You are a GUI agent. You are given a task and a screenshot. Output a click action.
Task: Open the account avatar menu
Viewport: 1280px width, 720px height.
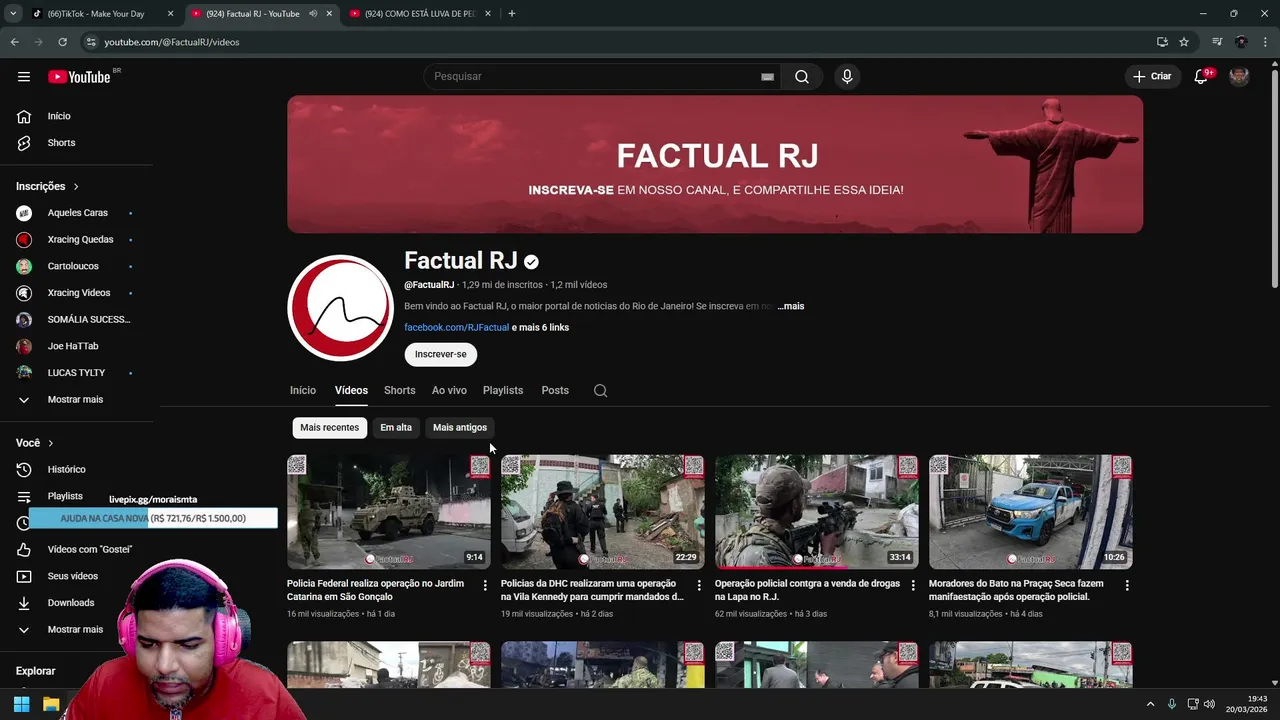(1239, 77)
